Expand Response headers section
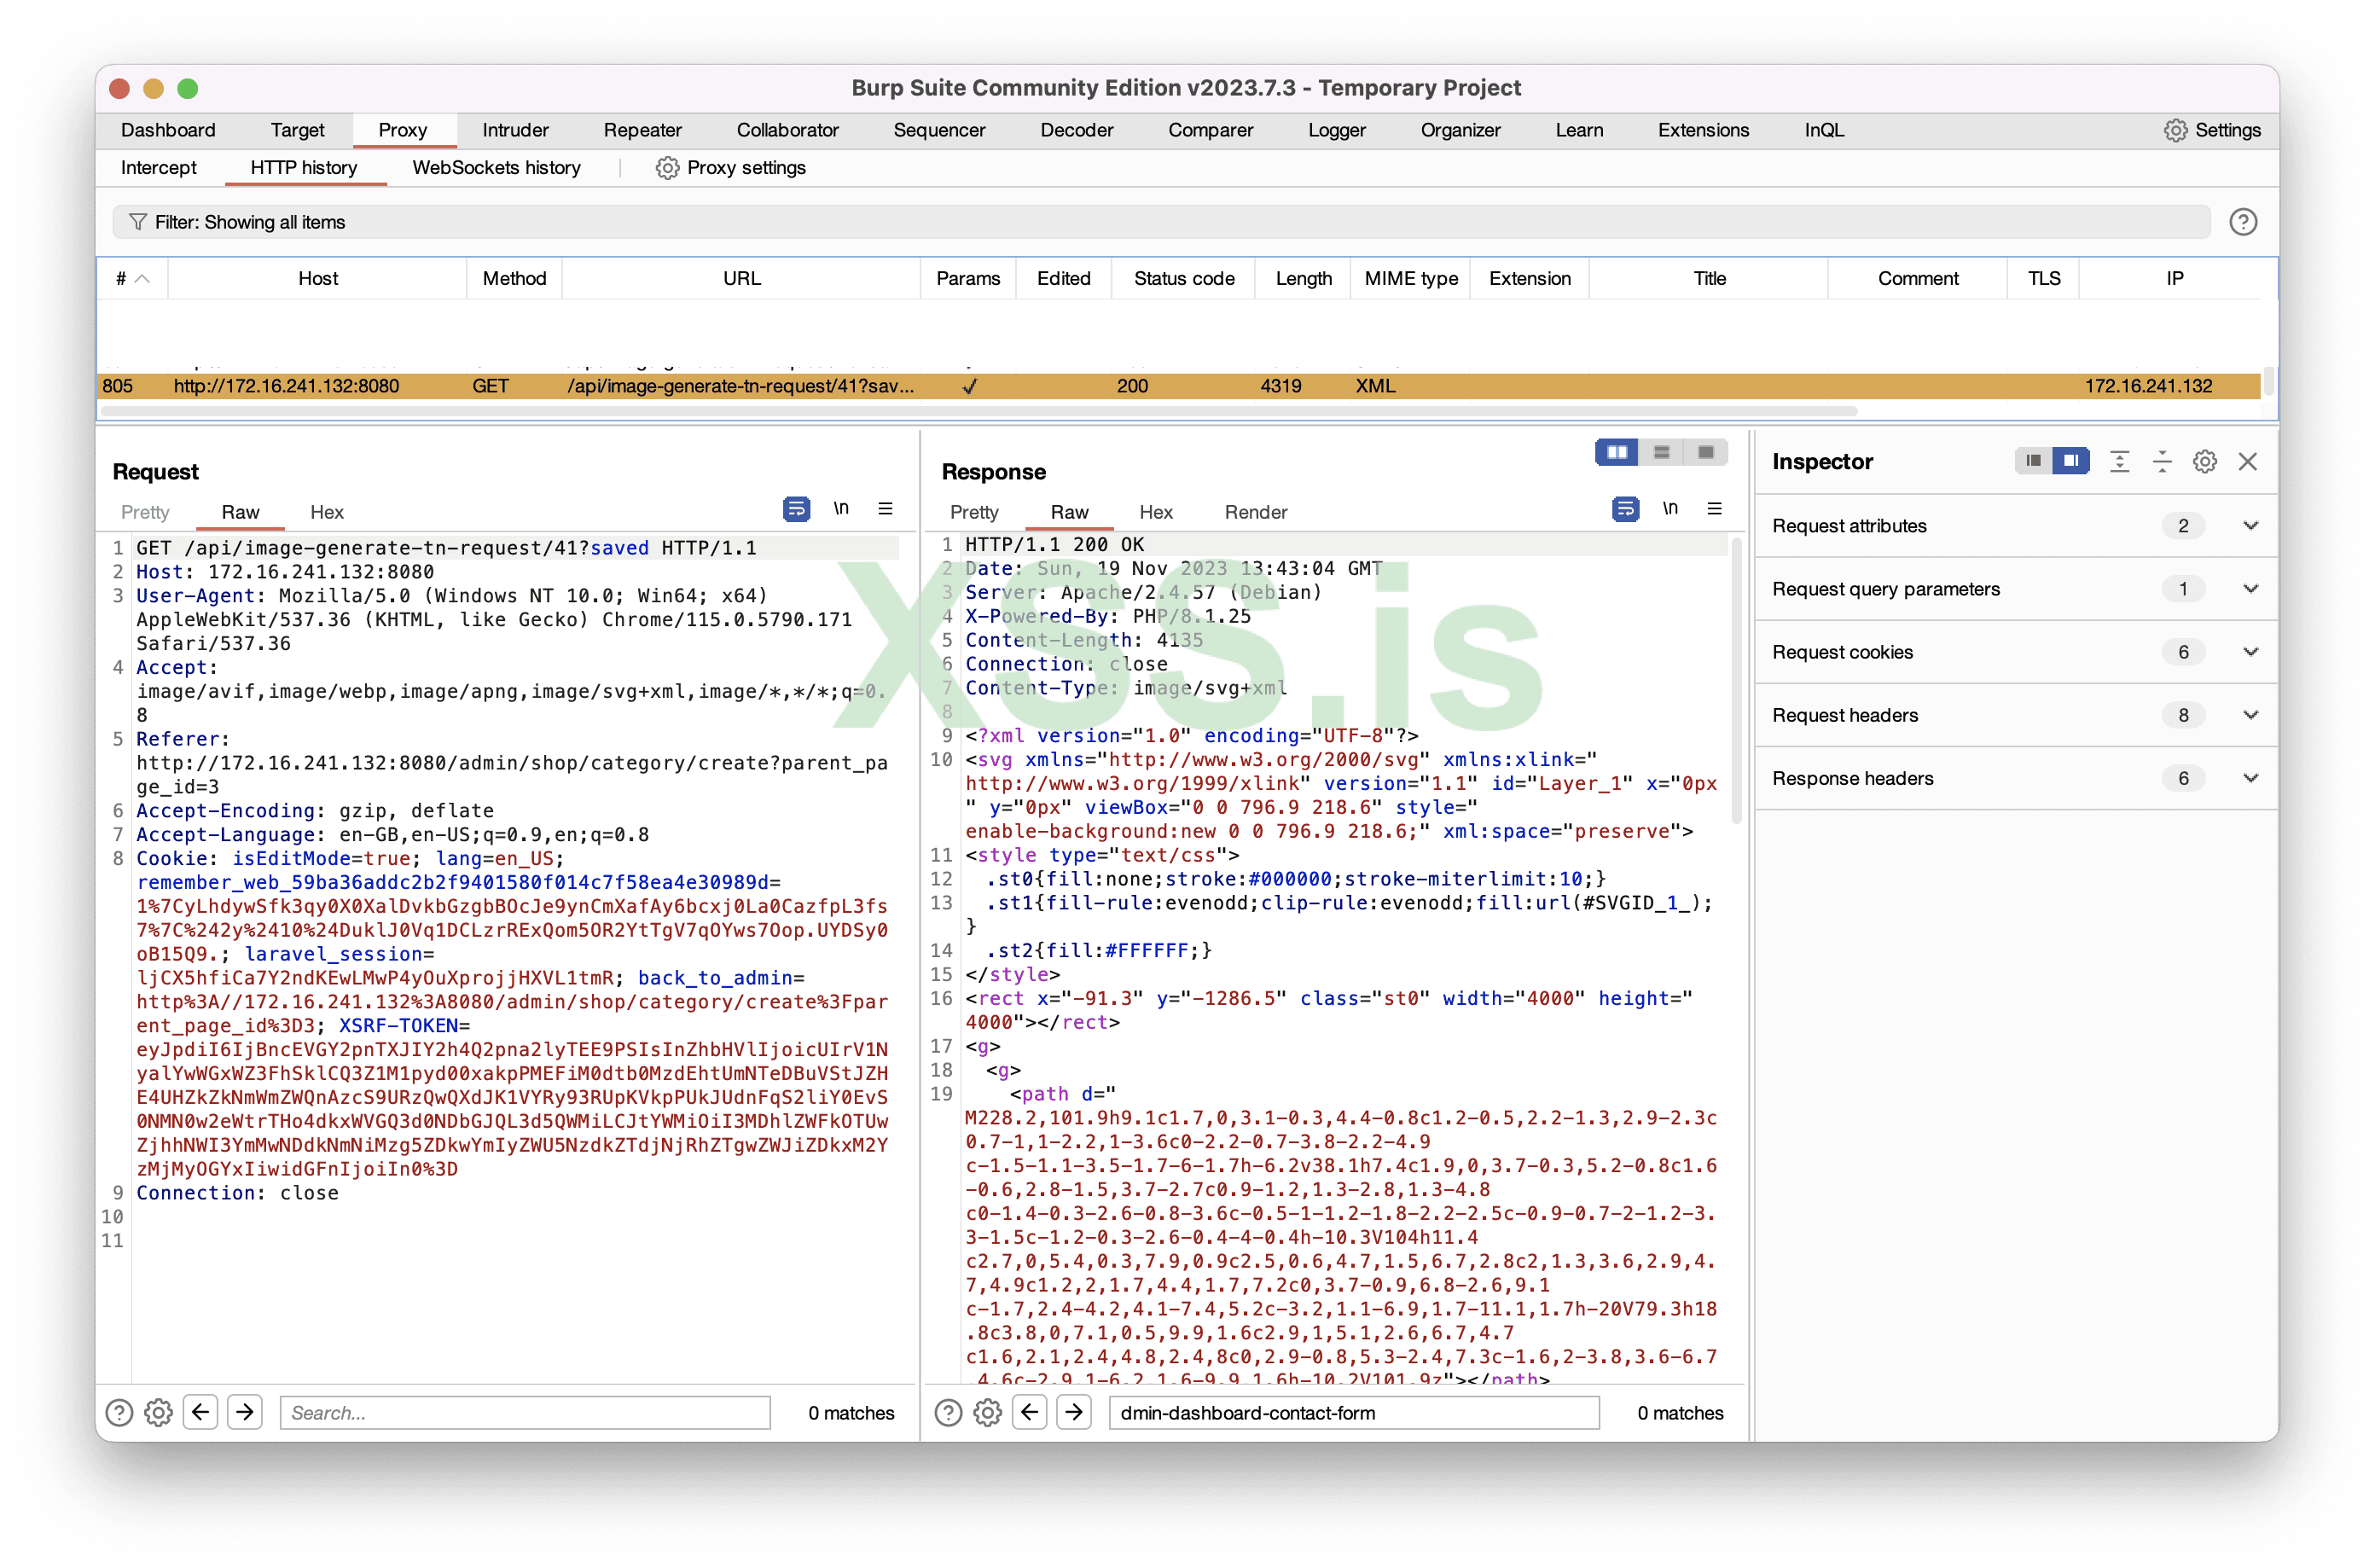 coord(2250,778)
